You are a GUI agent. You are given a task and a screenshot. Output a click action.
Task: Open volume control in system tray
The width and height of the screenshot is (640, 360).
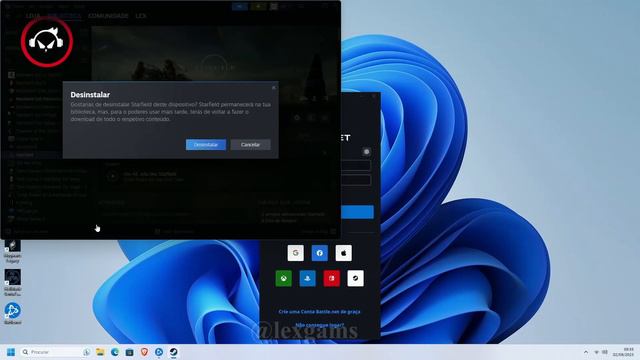605,352
